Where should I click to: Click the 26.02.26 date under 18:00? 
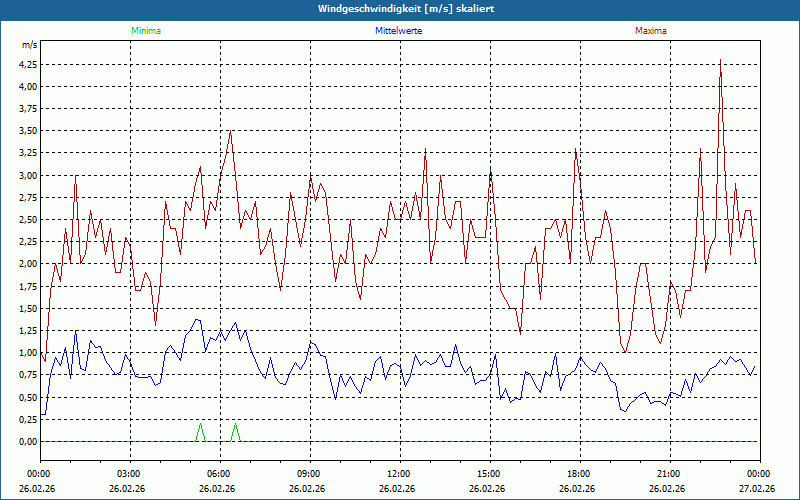click(x=577, y=488)
